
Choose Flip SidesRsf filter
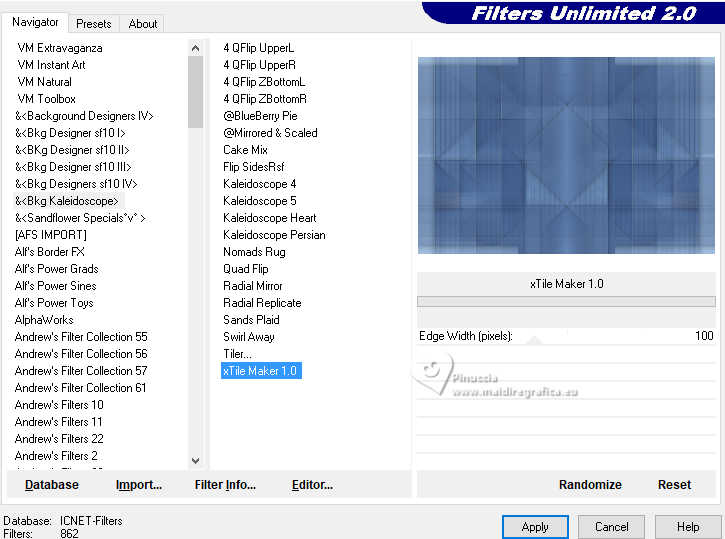[x=253, y=167]
